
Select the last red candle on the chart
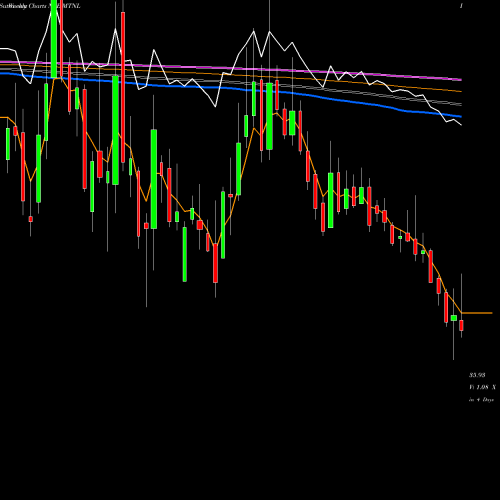click(461, 325)
